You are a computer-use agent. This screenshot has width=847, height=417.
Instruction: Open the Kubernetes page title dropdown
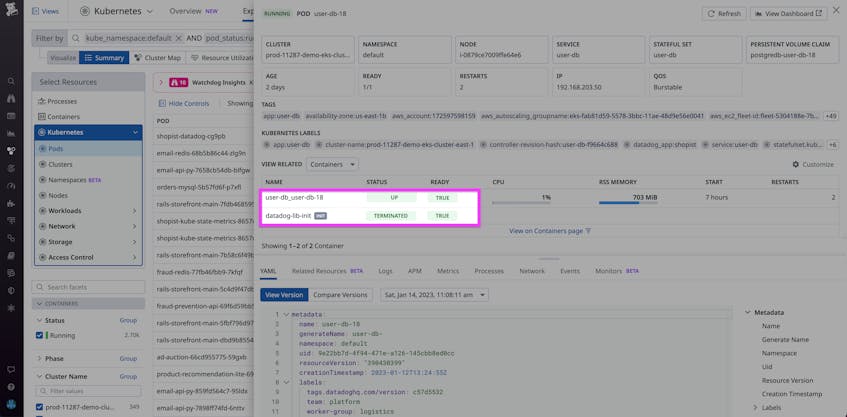pyautogui.click(x=116, y=11)
